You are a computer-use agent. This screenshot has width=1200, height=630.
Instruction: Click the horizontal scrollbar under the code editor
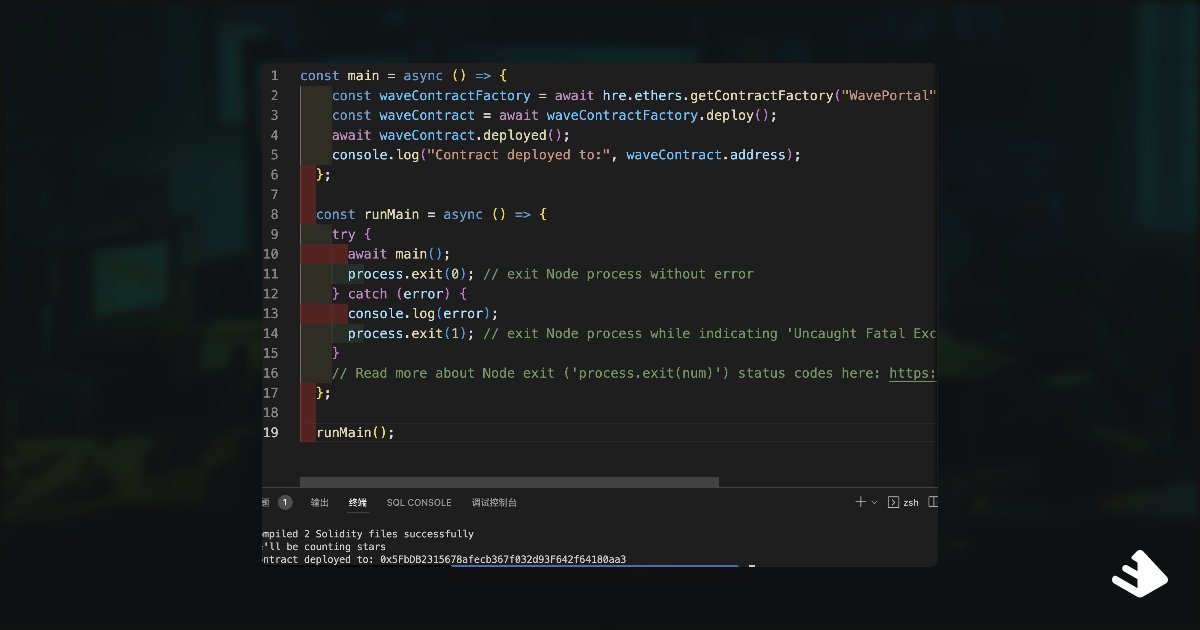[x=509, y=482]
